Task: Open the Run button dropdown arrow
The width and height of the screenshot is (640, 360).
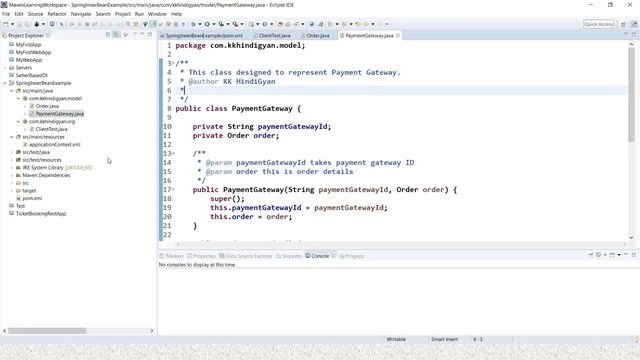Action: [213, 24]
